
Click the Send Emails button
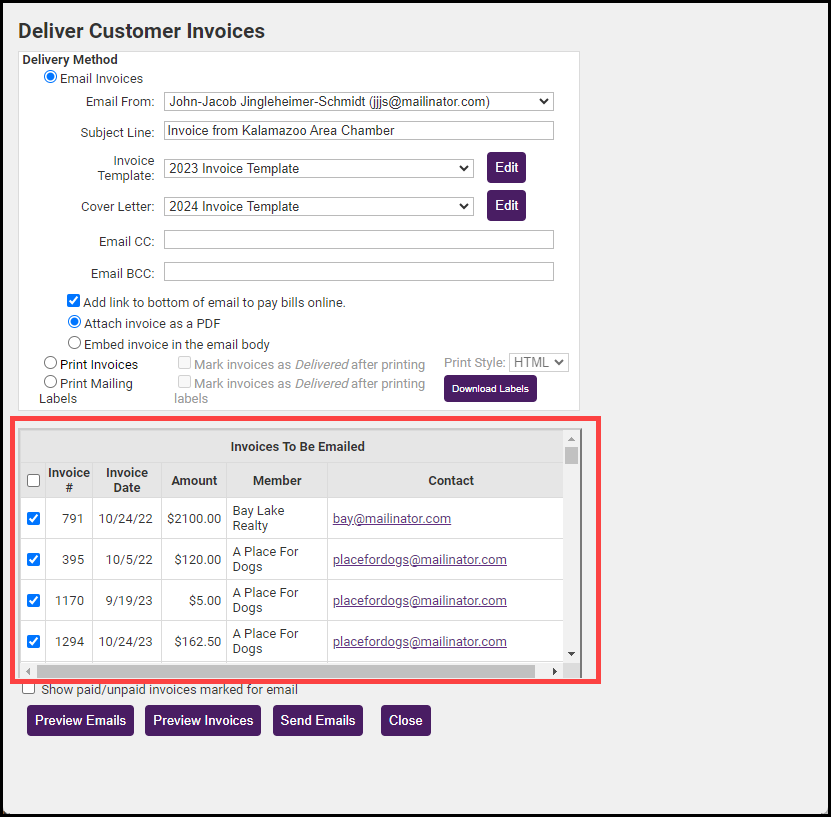[317, 721]
